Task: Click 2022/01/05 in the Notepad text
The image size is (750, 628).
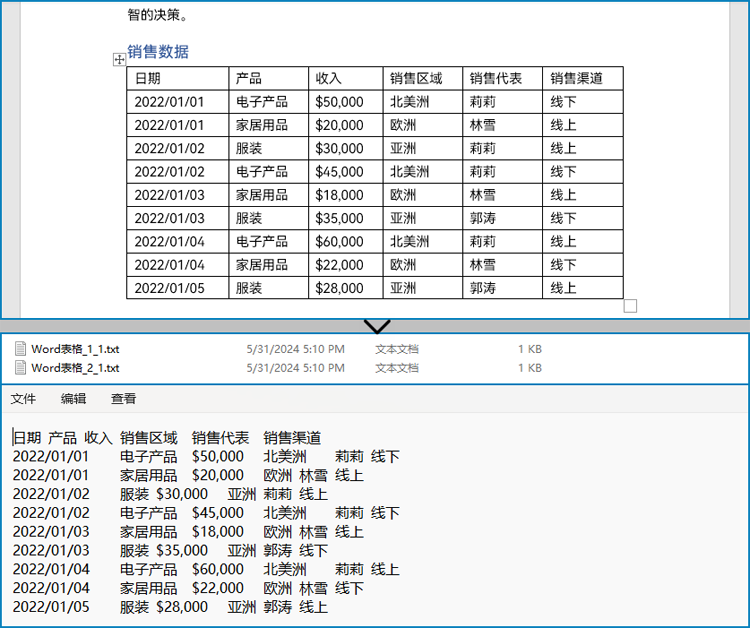Action: pyautogui.click(x=51, y=607)
